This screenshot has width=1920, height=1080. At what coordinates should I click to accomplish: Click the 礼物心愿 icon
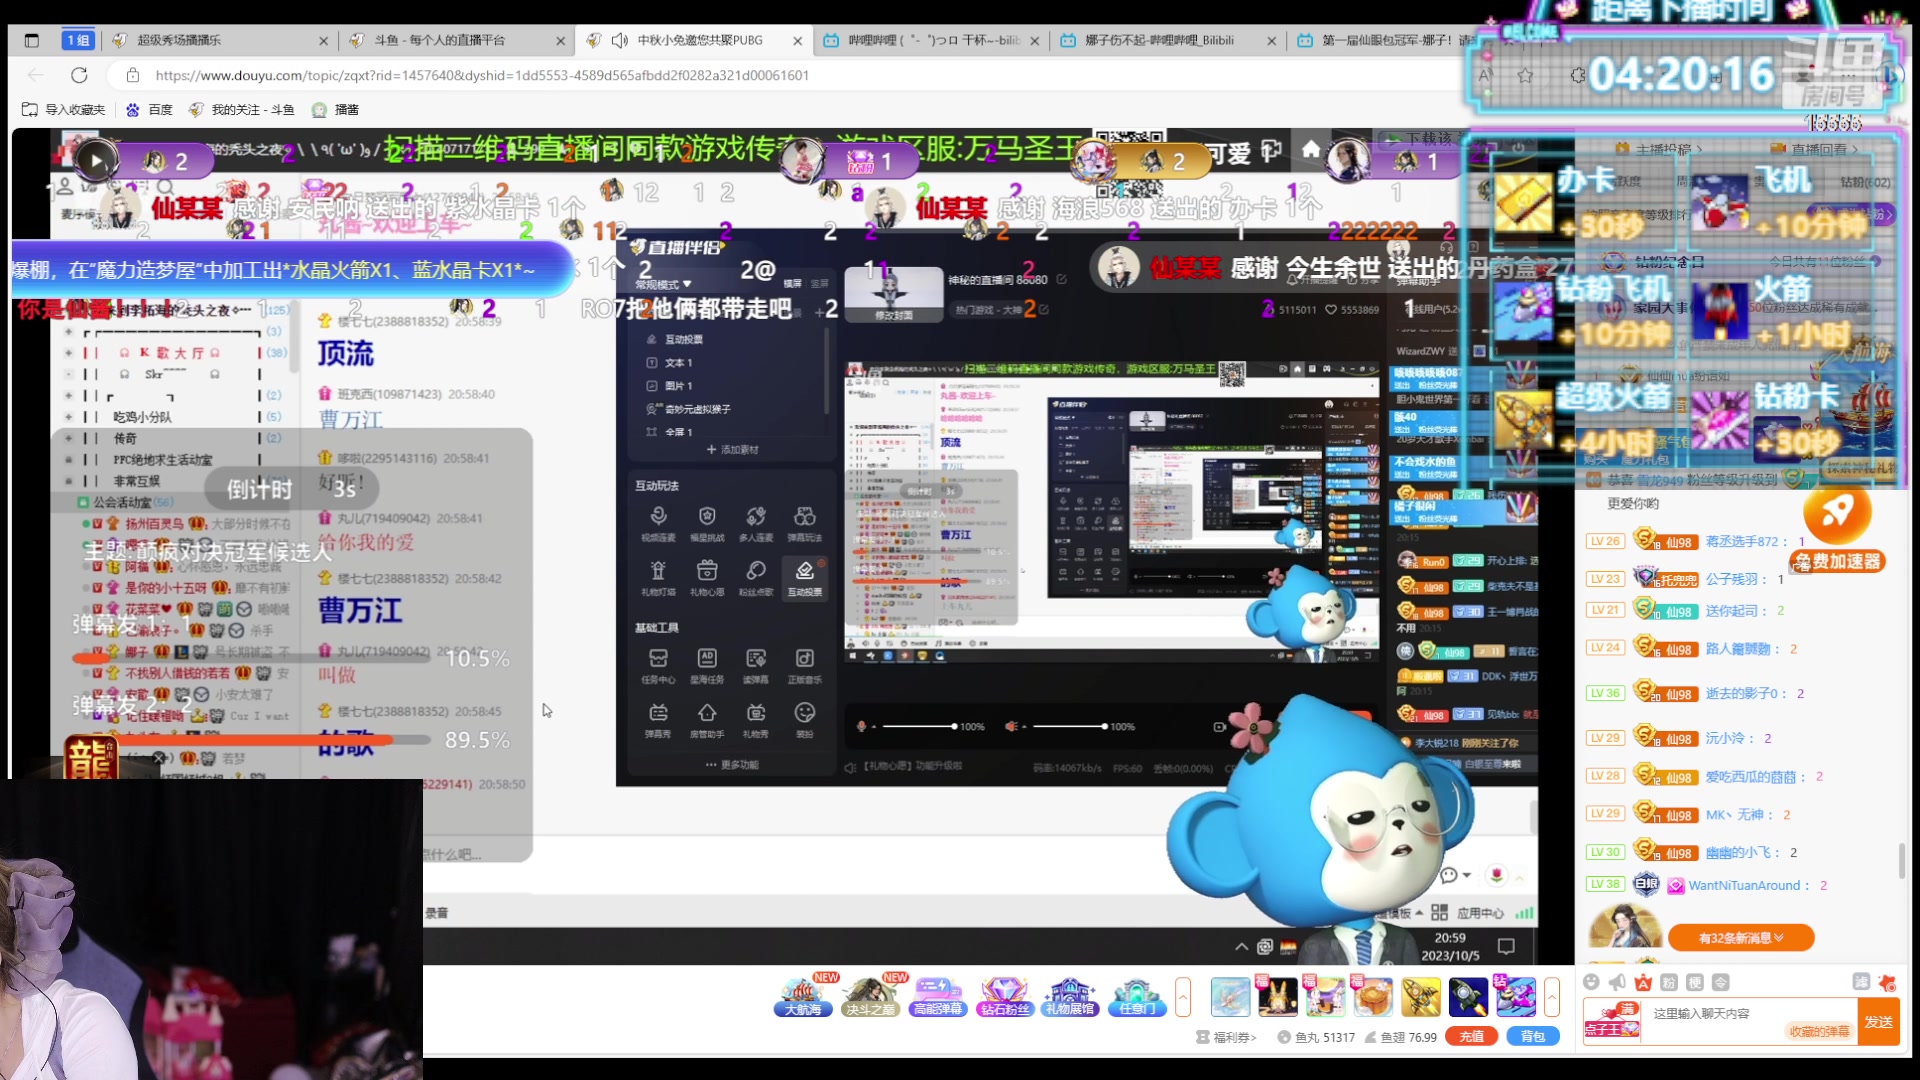707,577
